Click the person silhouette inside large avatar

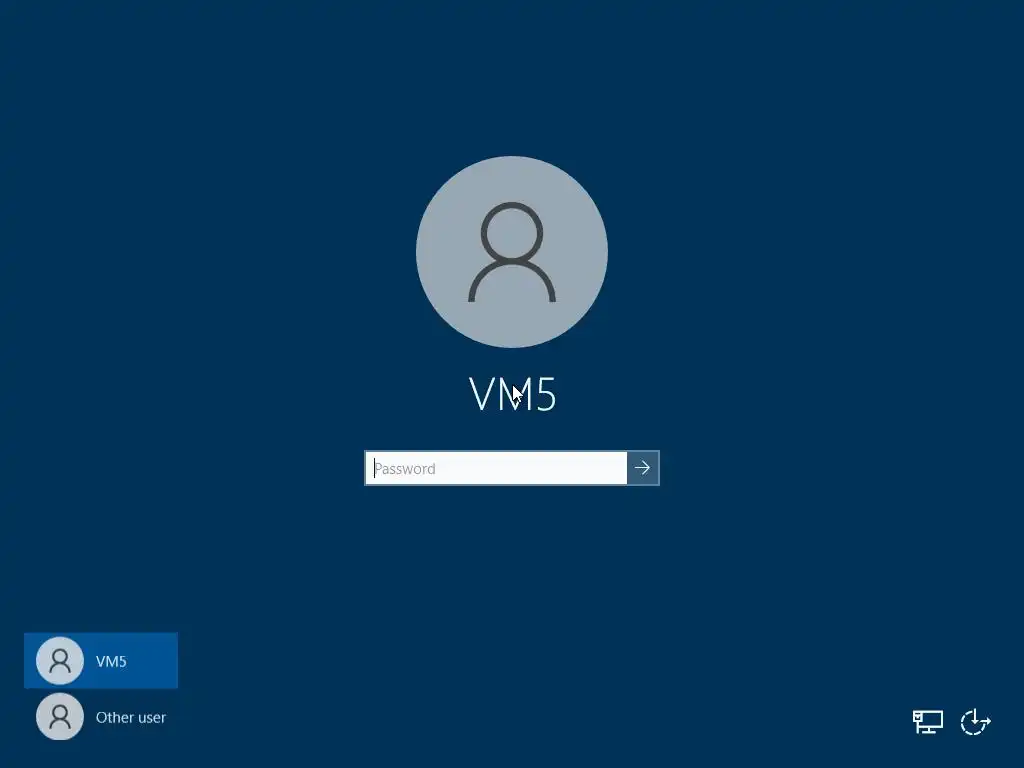click(512, 252)
